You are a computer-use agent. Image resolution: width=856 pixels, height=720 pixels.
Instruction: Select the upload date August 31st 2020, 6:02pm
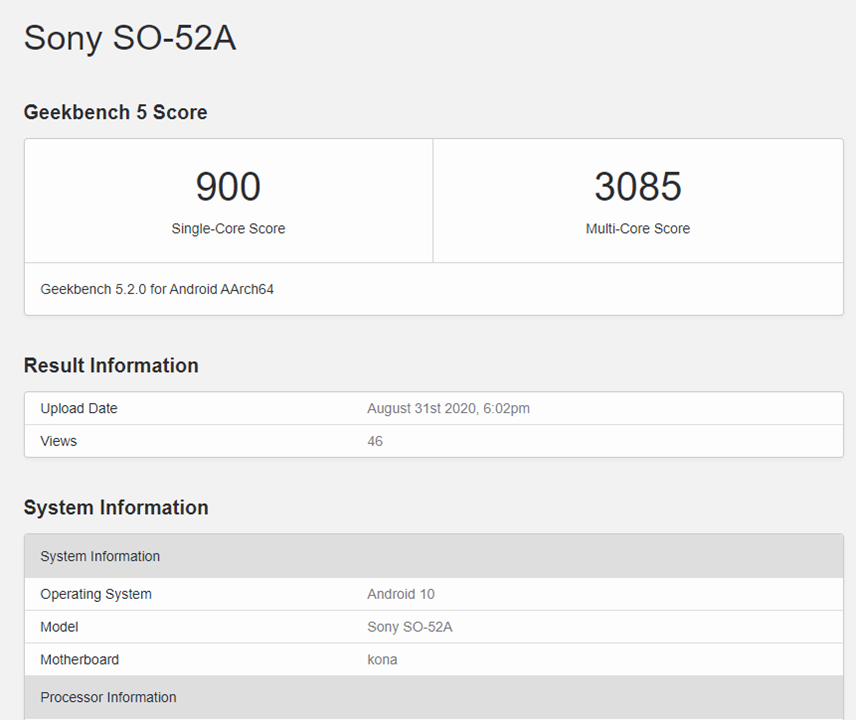(x=448, y=408)
